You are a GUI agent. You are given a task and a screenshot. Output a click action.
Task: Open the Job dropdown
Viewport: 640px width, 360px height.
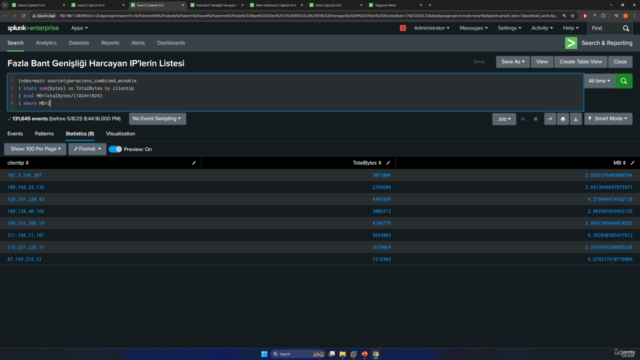tap(504, 119)
